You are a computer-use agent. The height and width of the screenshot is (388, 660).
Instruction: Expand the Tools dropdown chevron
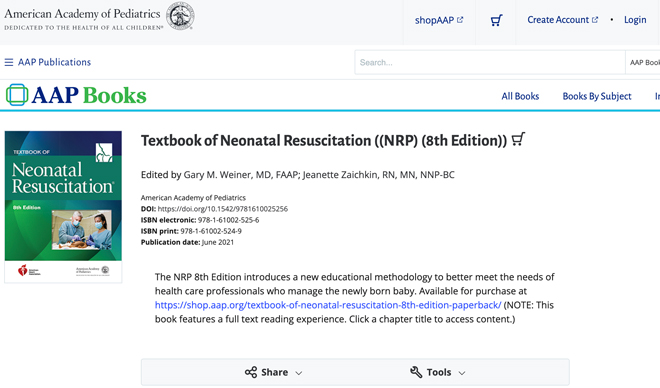coord(462,373)
